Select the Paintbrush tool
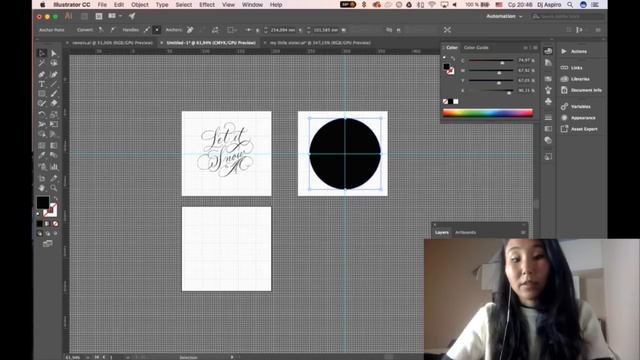Viewport: 640px width, 360px height. 53,94
